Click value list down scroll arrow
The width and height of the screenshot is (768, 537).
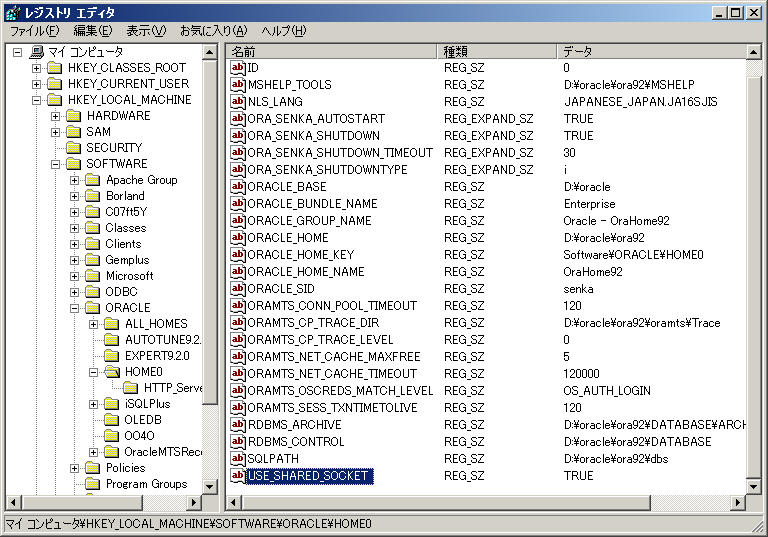pos(753,487)
